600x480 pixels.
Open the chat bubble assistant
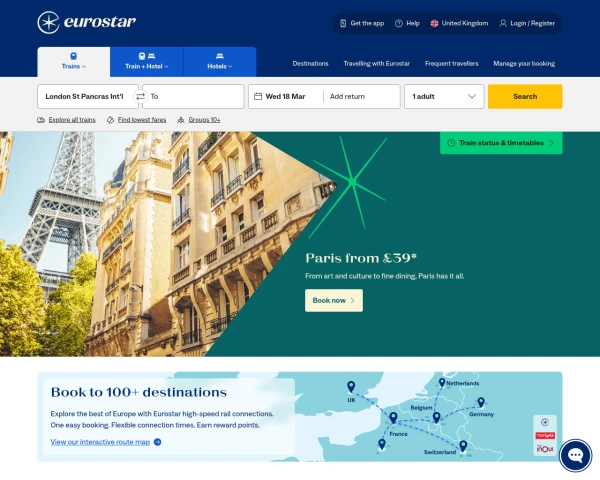coord(576,456)
